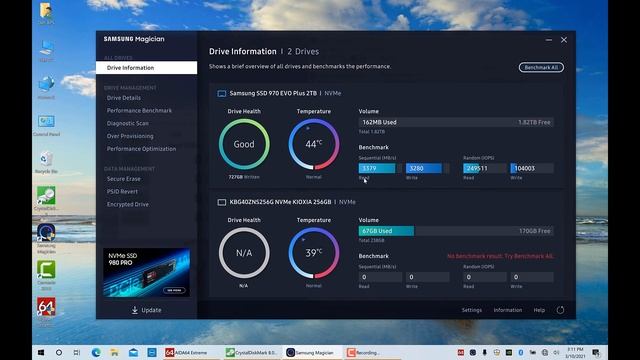
Task: Open the user folder desktop icon
Action: [46, 12]
